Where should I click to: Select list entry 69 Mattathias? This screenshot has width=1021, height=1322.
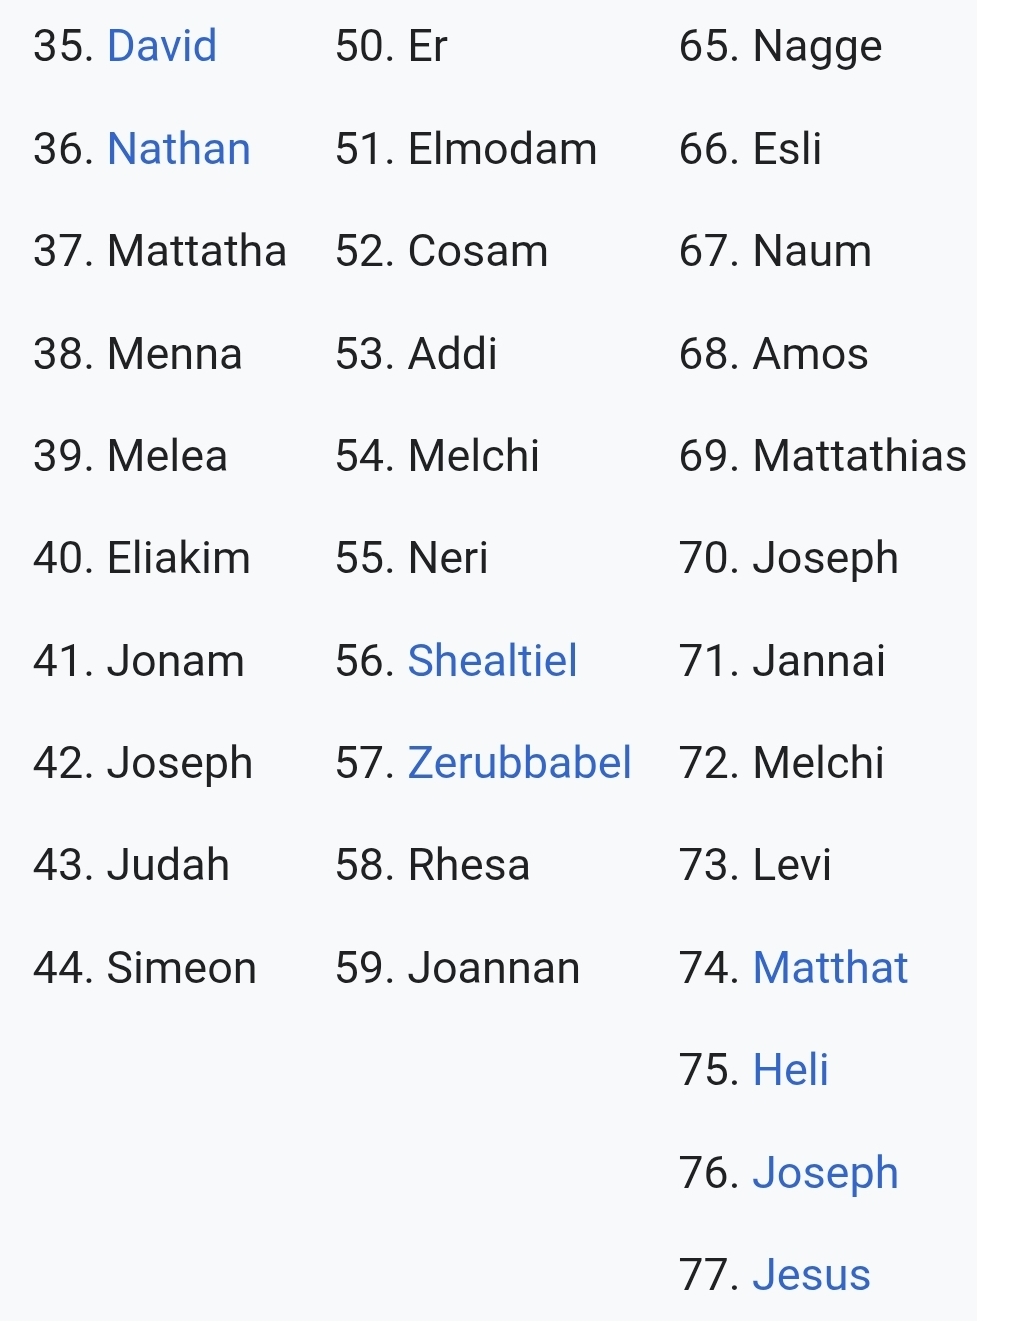(x=823, y=456)
